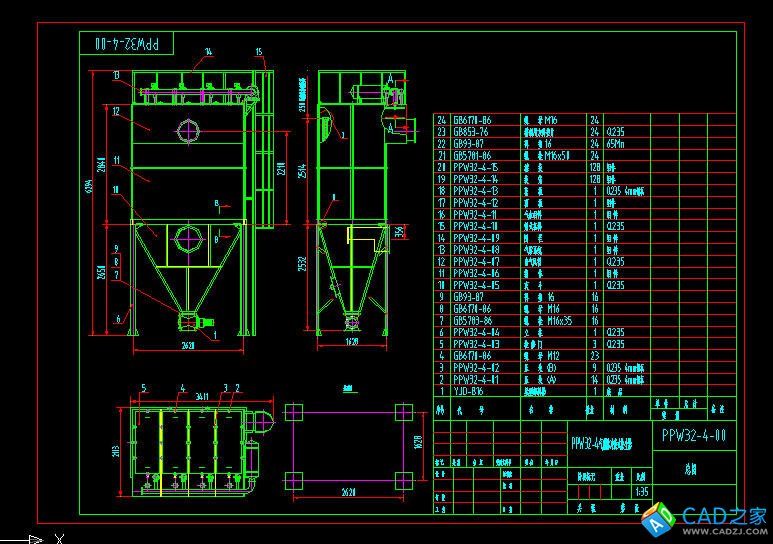Select the circular port on front view upper body
Viewport: 773px width, 544px height.
(x=186, y=128)
